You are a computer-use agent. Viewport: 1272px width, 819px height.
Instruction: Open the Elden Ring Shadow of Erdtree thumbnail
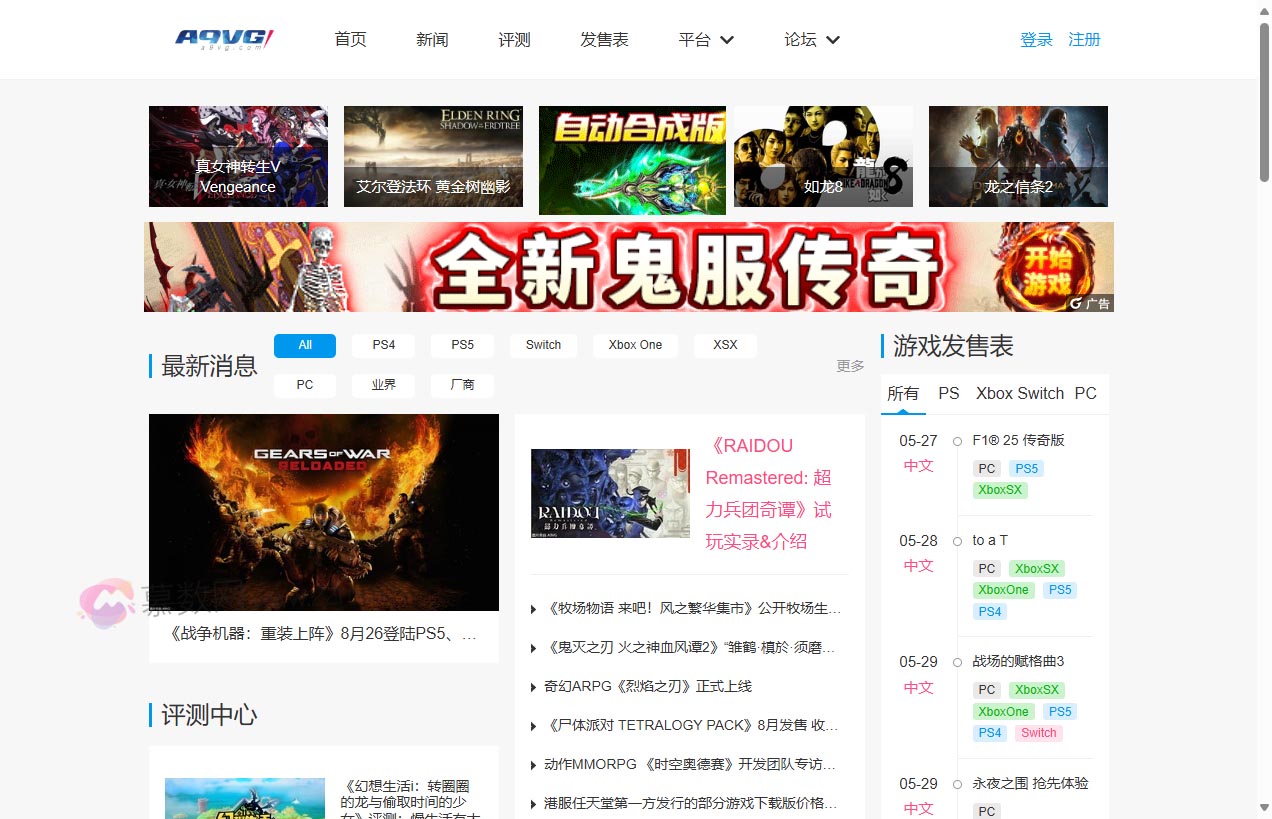click(x=433, y=156)
